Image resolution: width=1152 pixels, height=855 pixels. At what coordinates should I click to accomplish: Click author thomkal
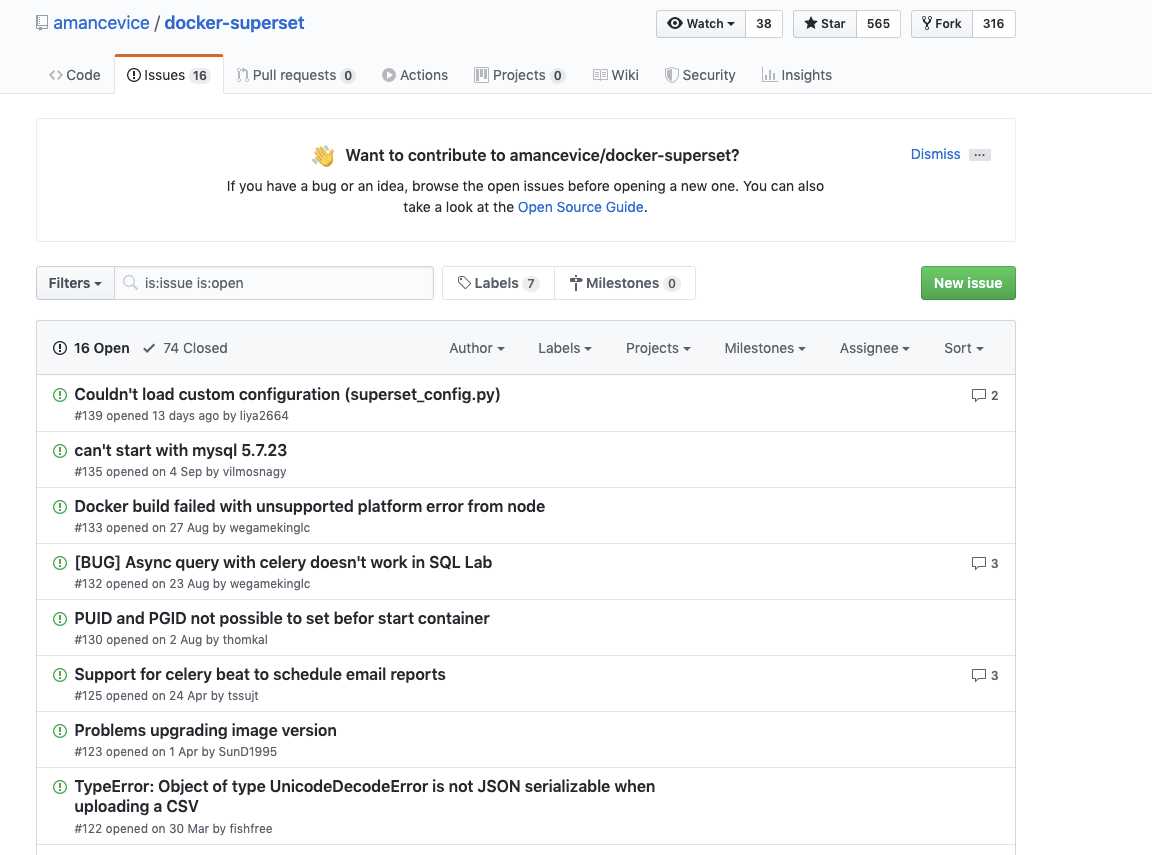tap(245, 640)
